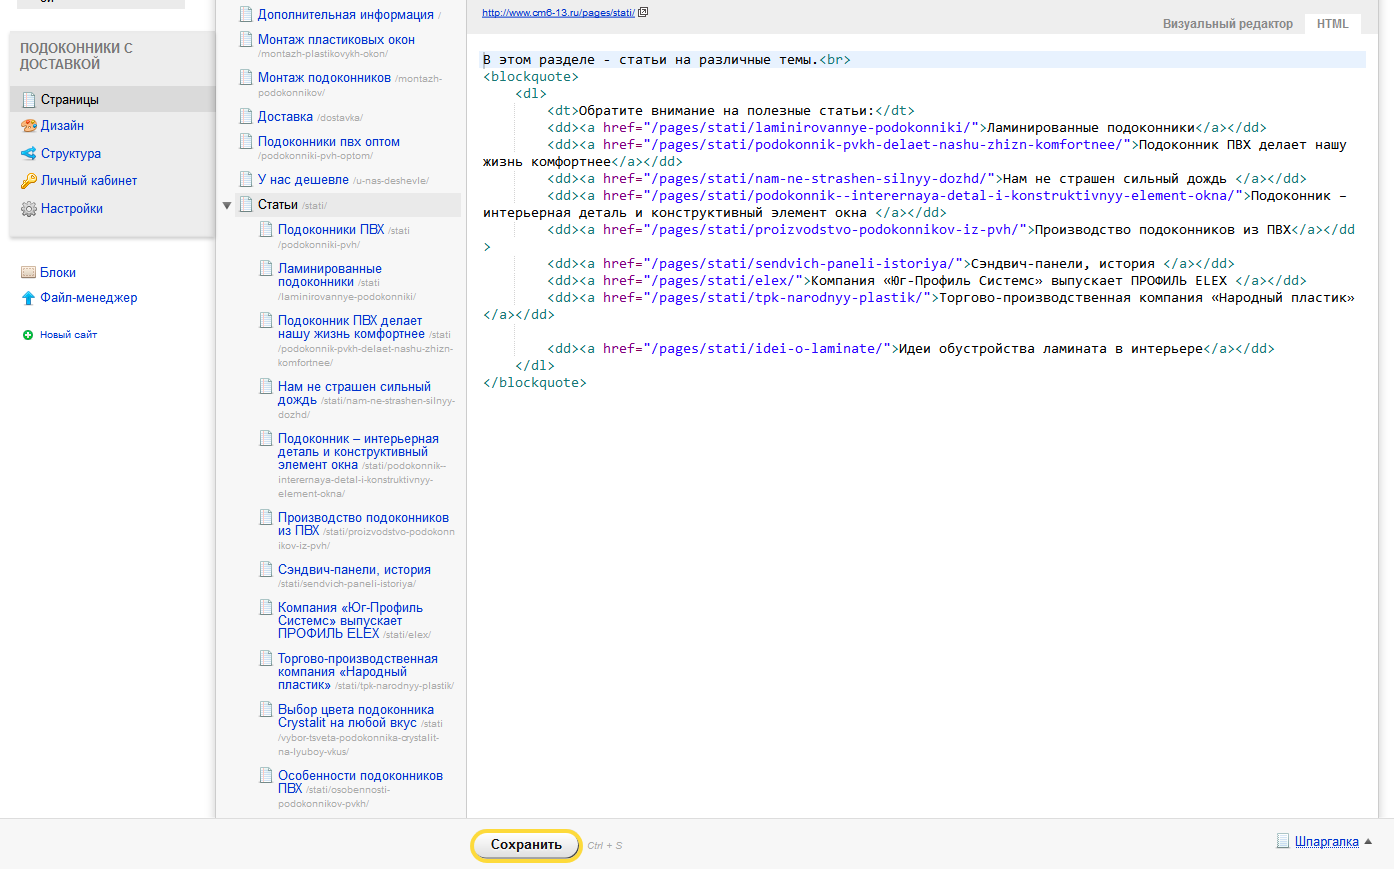
Task: Click the Шпаргалка document icon
Action: 1283,841
